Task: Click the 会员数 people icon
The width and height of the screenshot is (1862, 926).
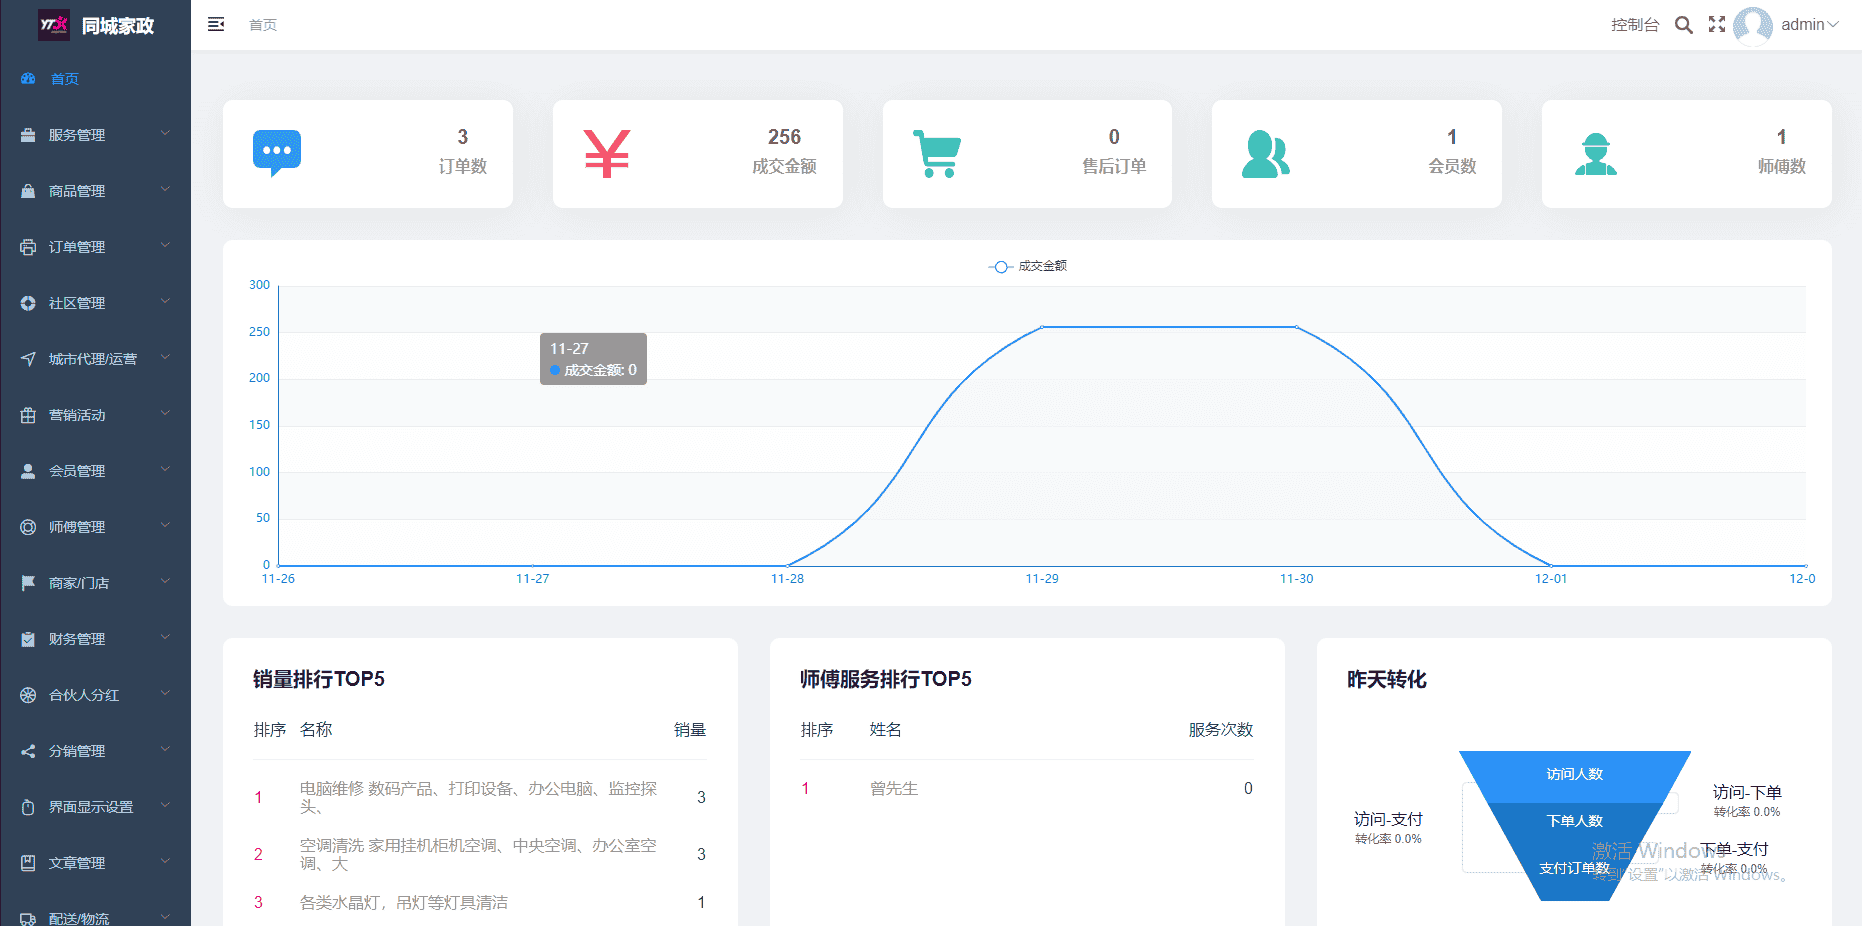Action: pos(1266,154)
